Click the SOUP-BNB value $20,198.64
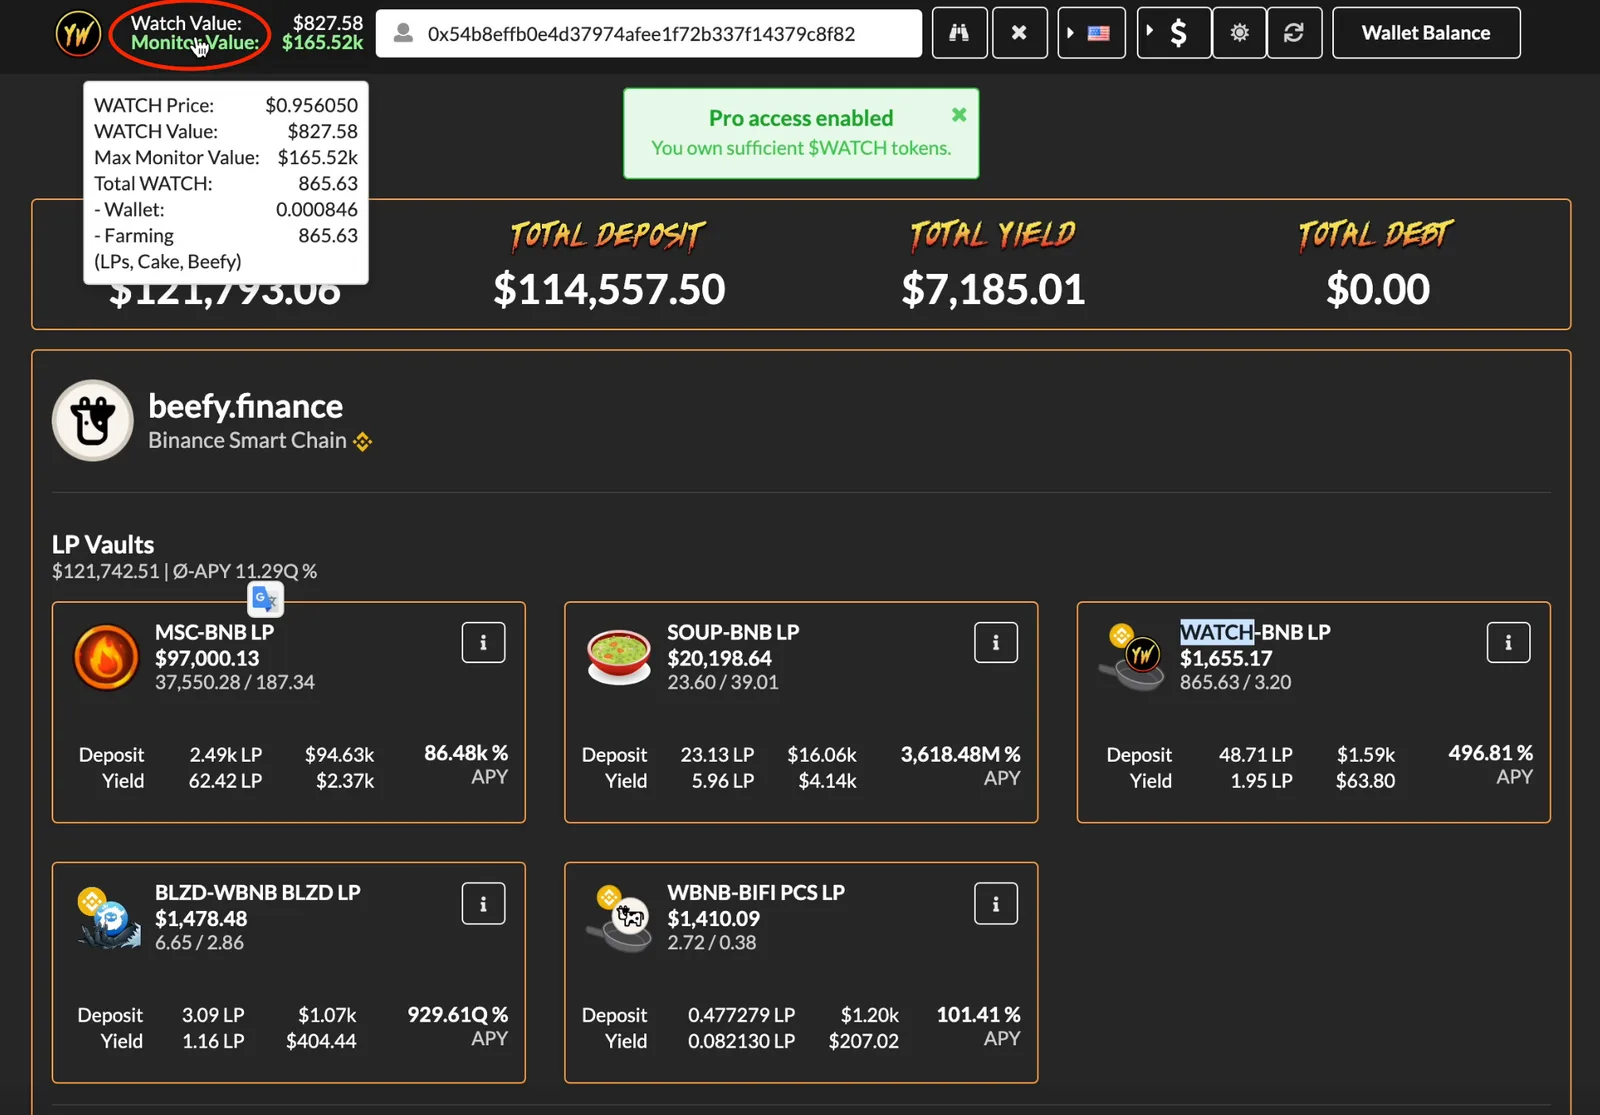 point(719,658)
